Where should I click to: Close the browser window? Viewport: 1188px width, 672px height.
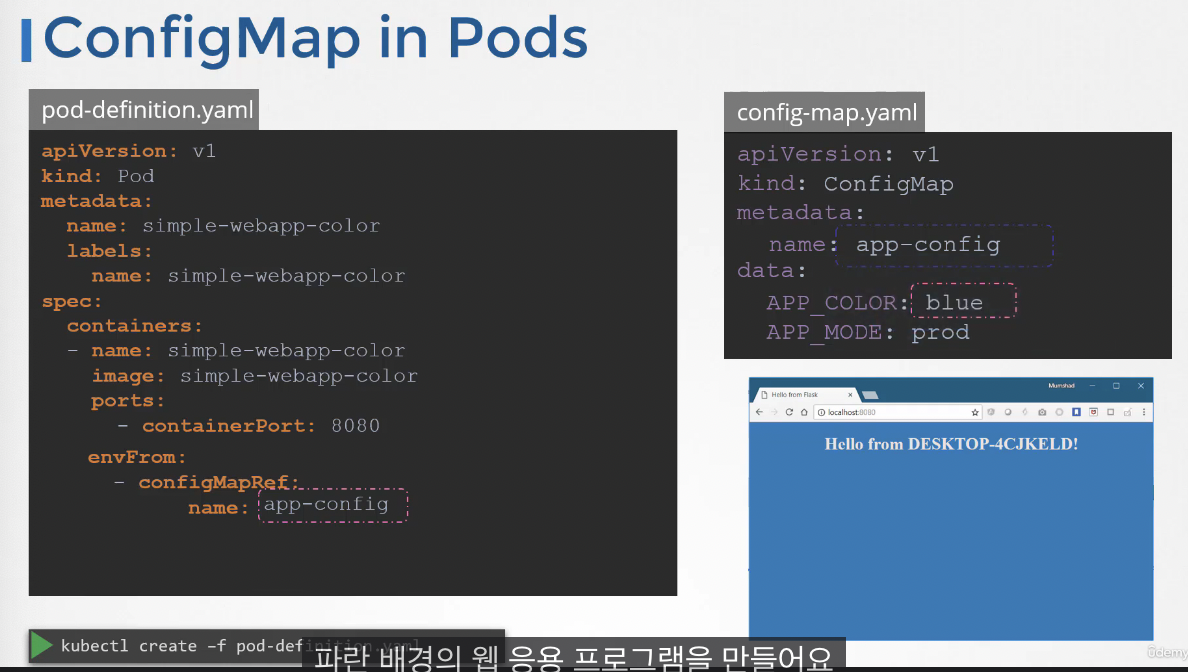click(x=1141, y=386)
